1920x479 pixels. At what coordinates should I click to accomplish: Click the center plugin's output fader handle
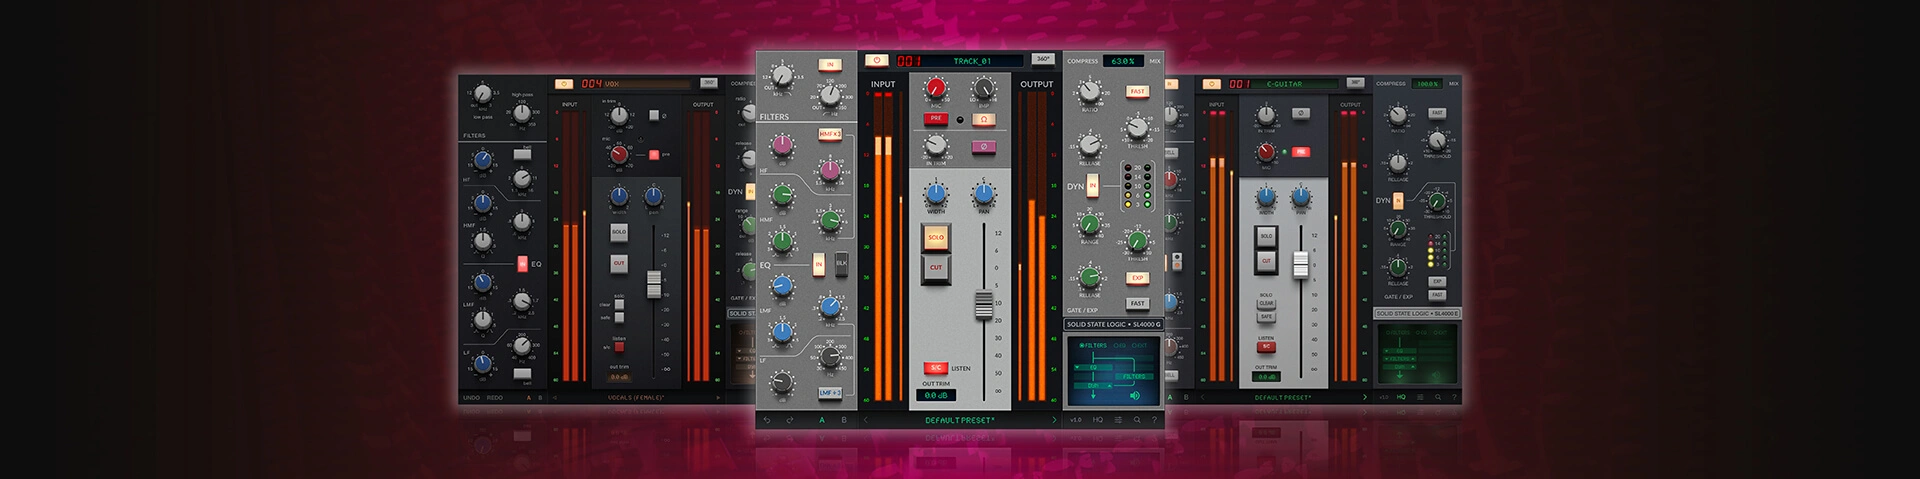pos(984,305)
